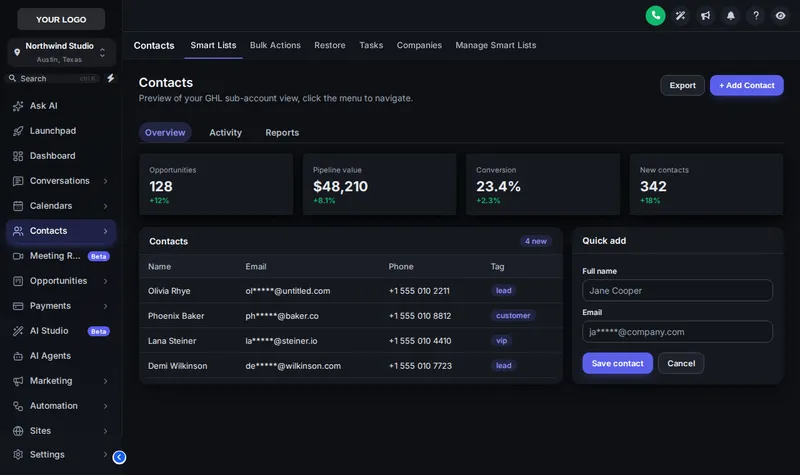800x475 pixels.
Task: Open the notifications bell
Action: coord(731,16)
